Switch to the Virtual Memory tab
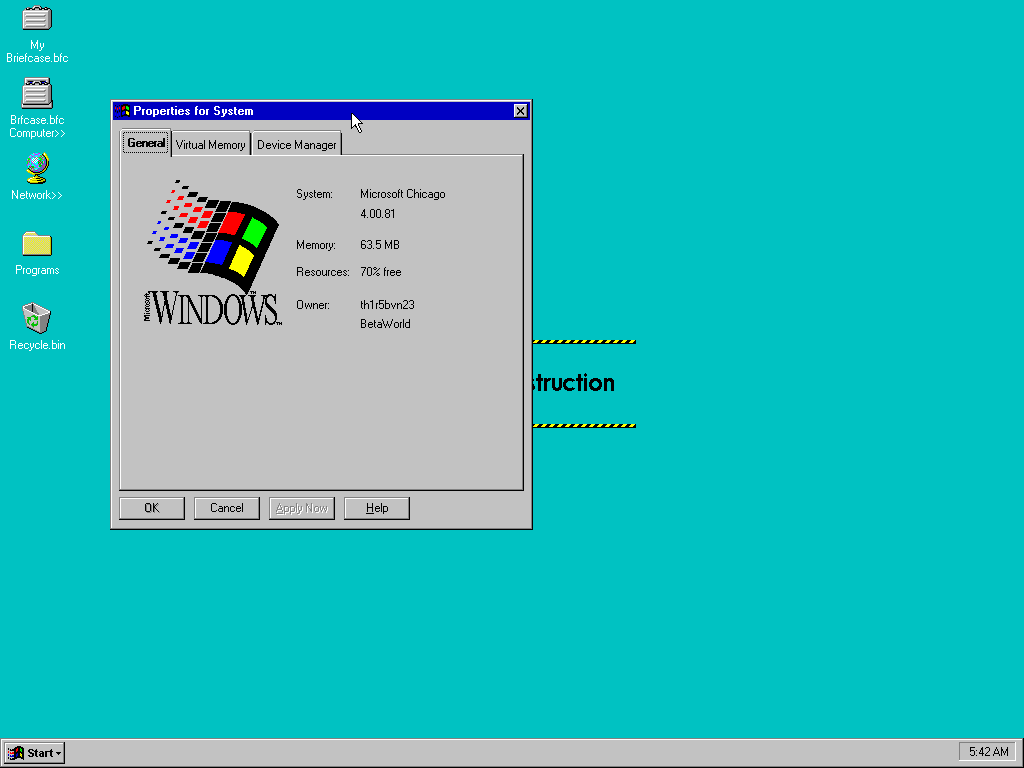Screen dimensions: 1024x768 (x=210, y=144)
